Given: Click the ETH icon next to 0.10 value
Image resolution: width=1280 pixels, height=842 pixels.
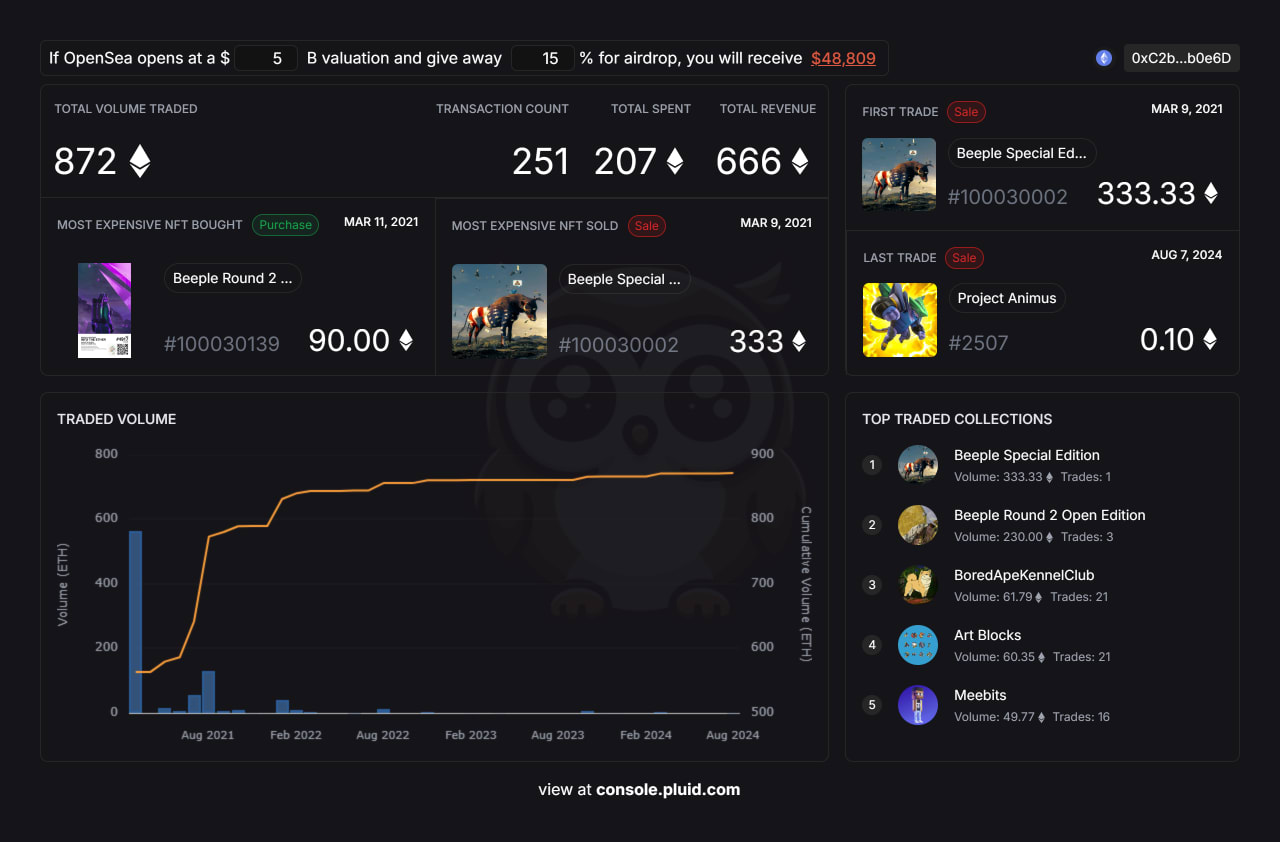Looking at the screenshot, I should tap(1209, 340).
